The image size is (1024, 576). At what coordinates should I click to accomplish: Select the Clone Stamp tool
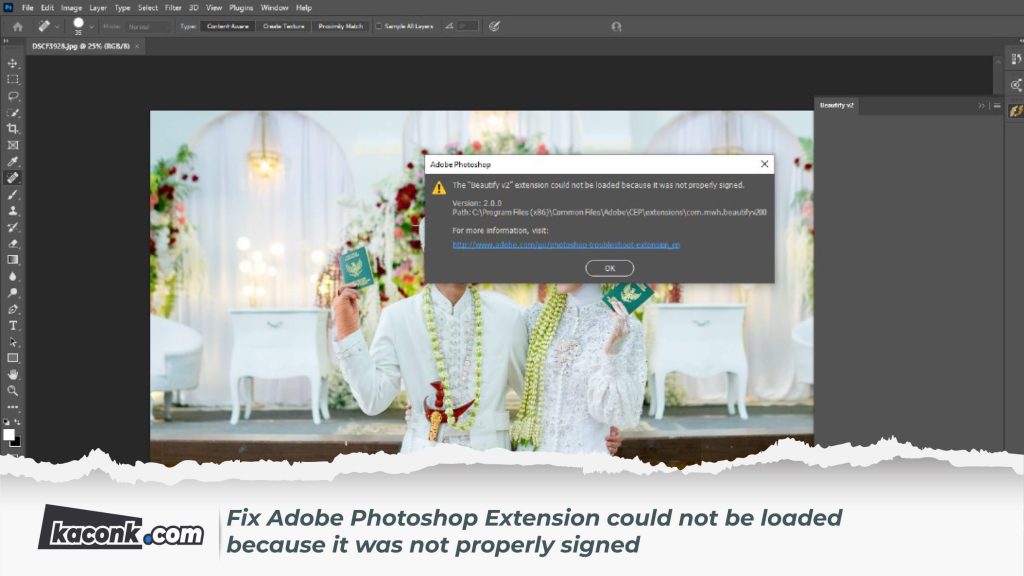tap(12, 211)
